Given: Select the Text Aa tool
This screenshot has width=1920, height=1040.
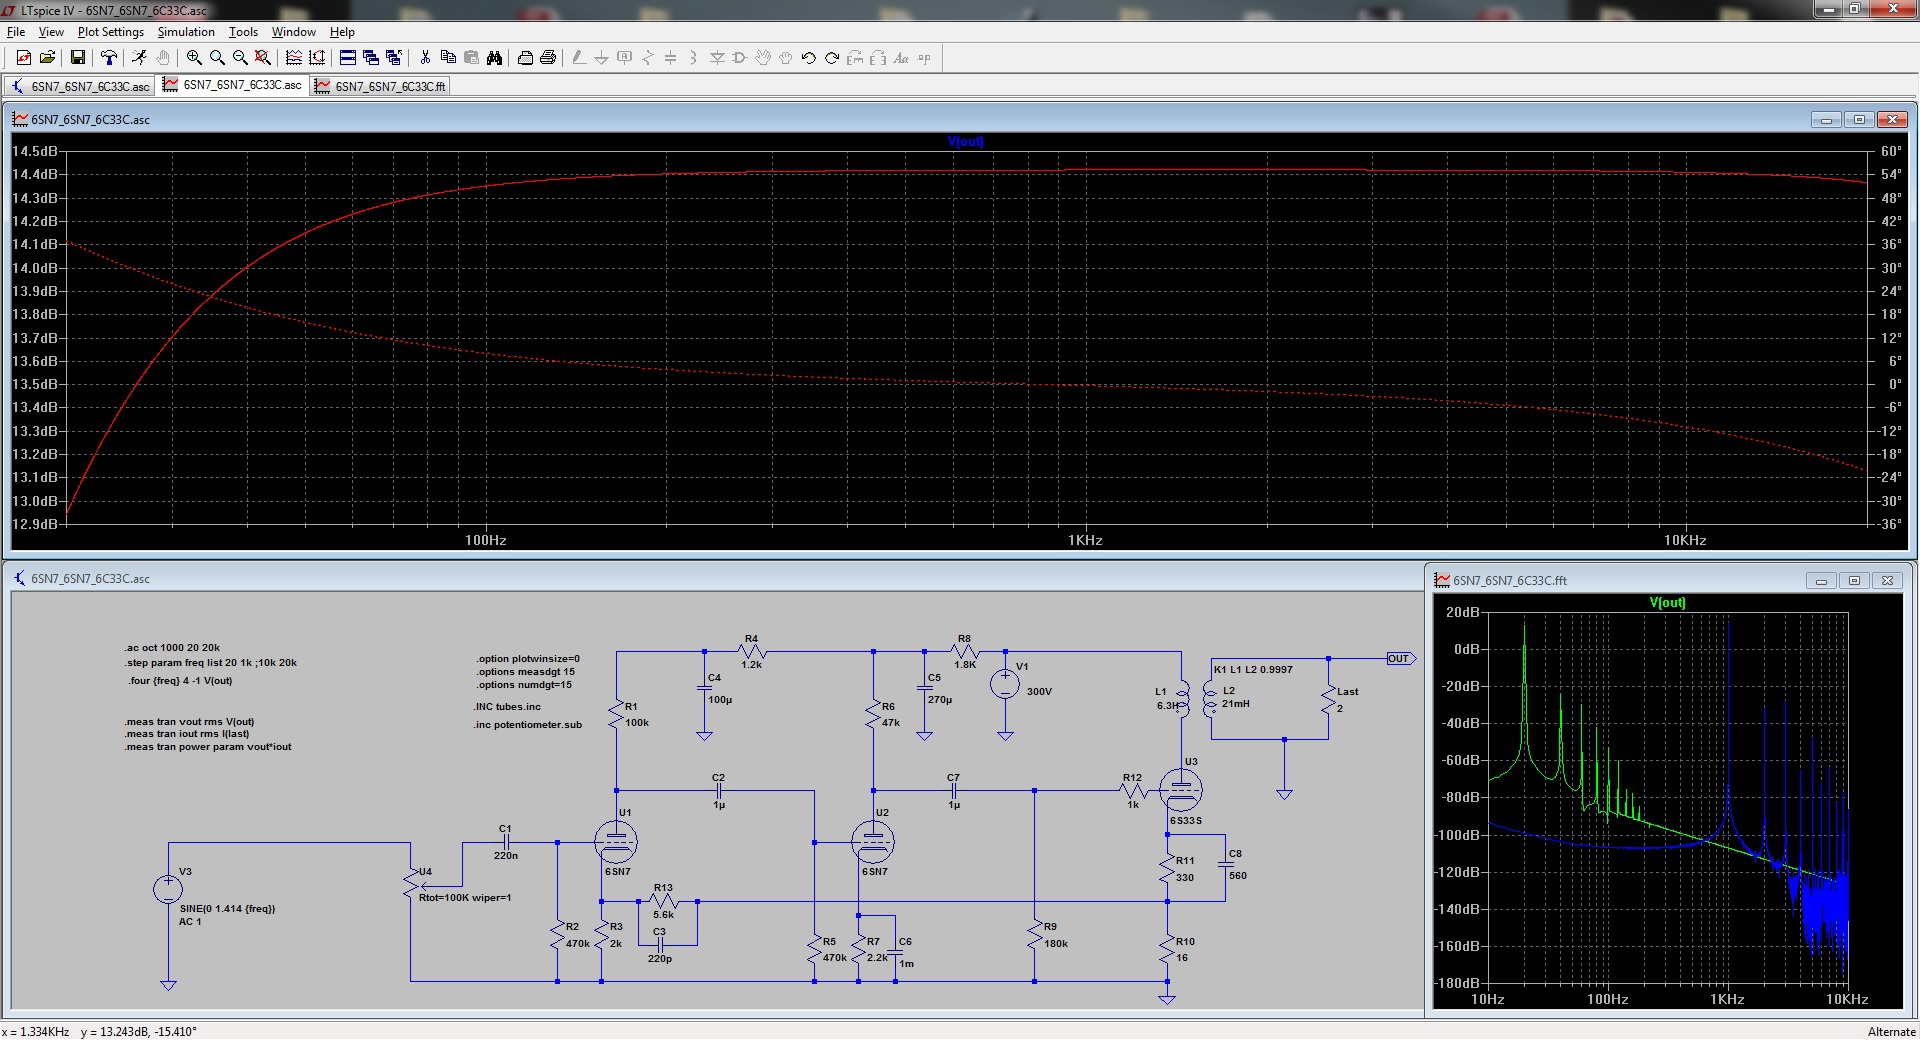Looking at the screenshot, I should click(901, 58).
